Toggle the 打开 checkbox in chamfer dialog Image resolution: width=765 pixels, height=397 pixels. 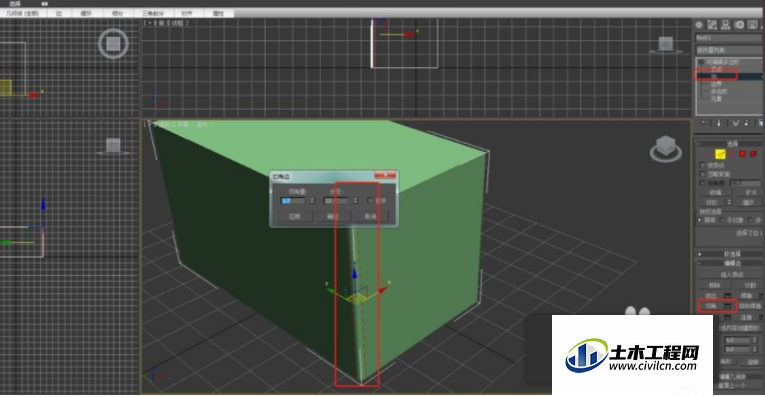pos(370,200)
